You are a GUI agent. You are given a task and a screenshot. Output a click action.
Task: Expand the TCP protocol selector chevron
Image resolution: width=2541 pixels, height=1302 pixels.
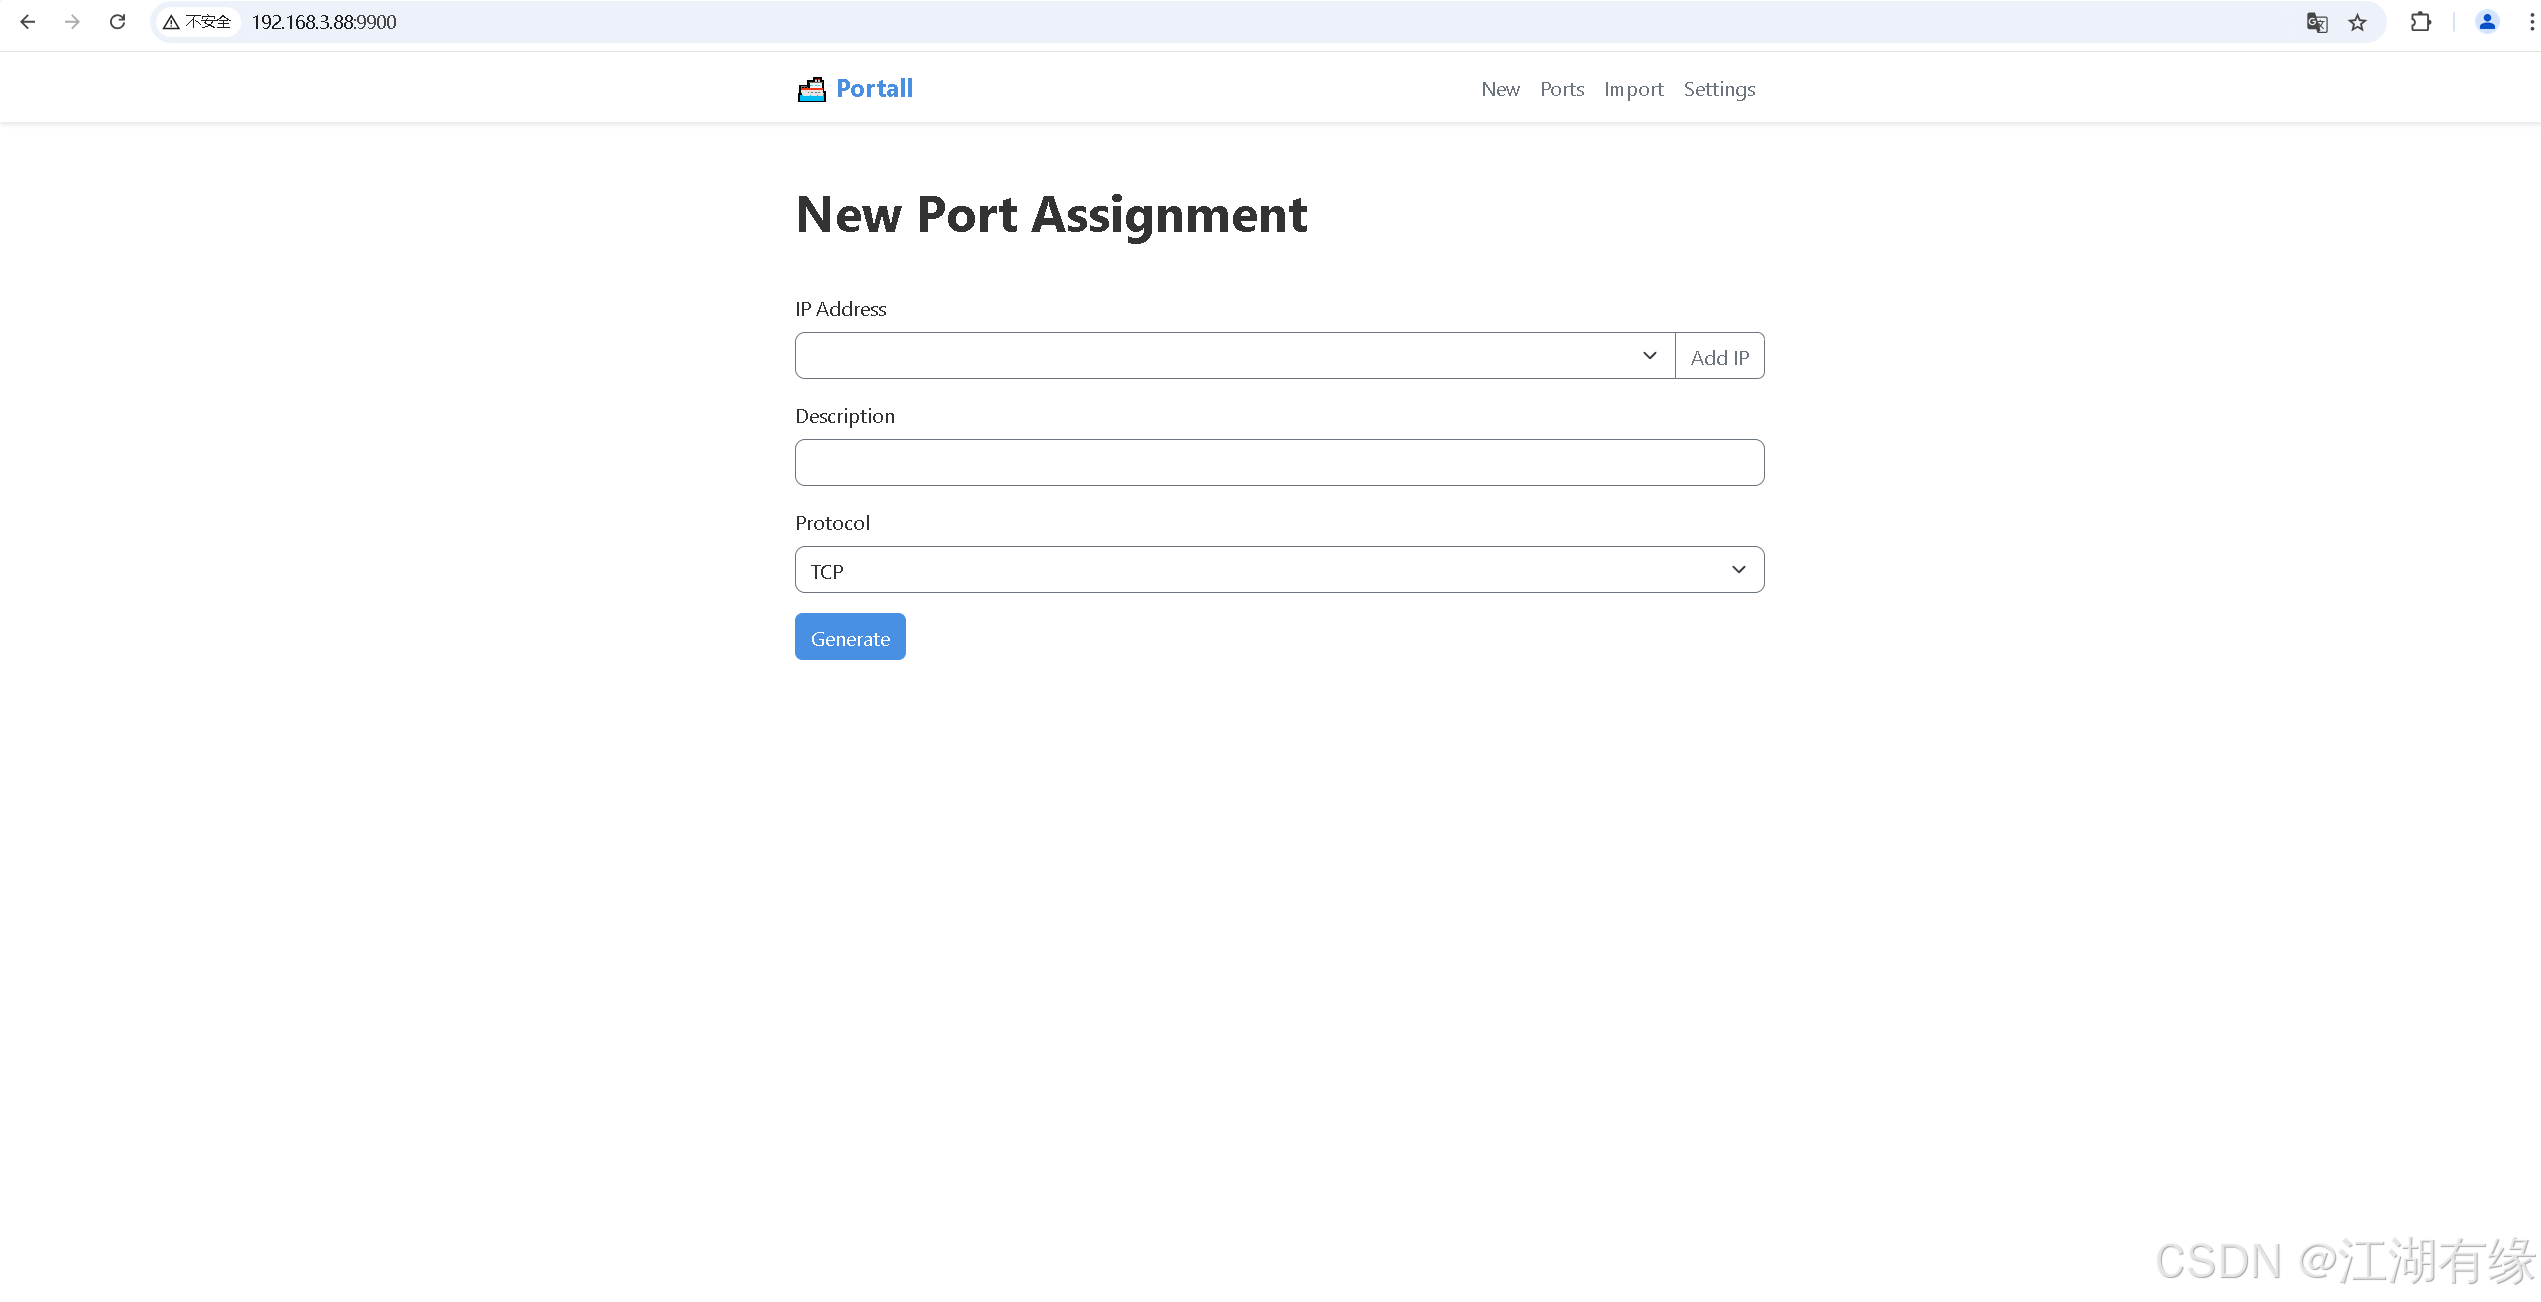pos(1738,569)
